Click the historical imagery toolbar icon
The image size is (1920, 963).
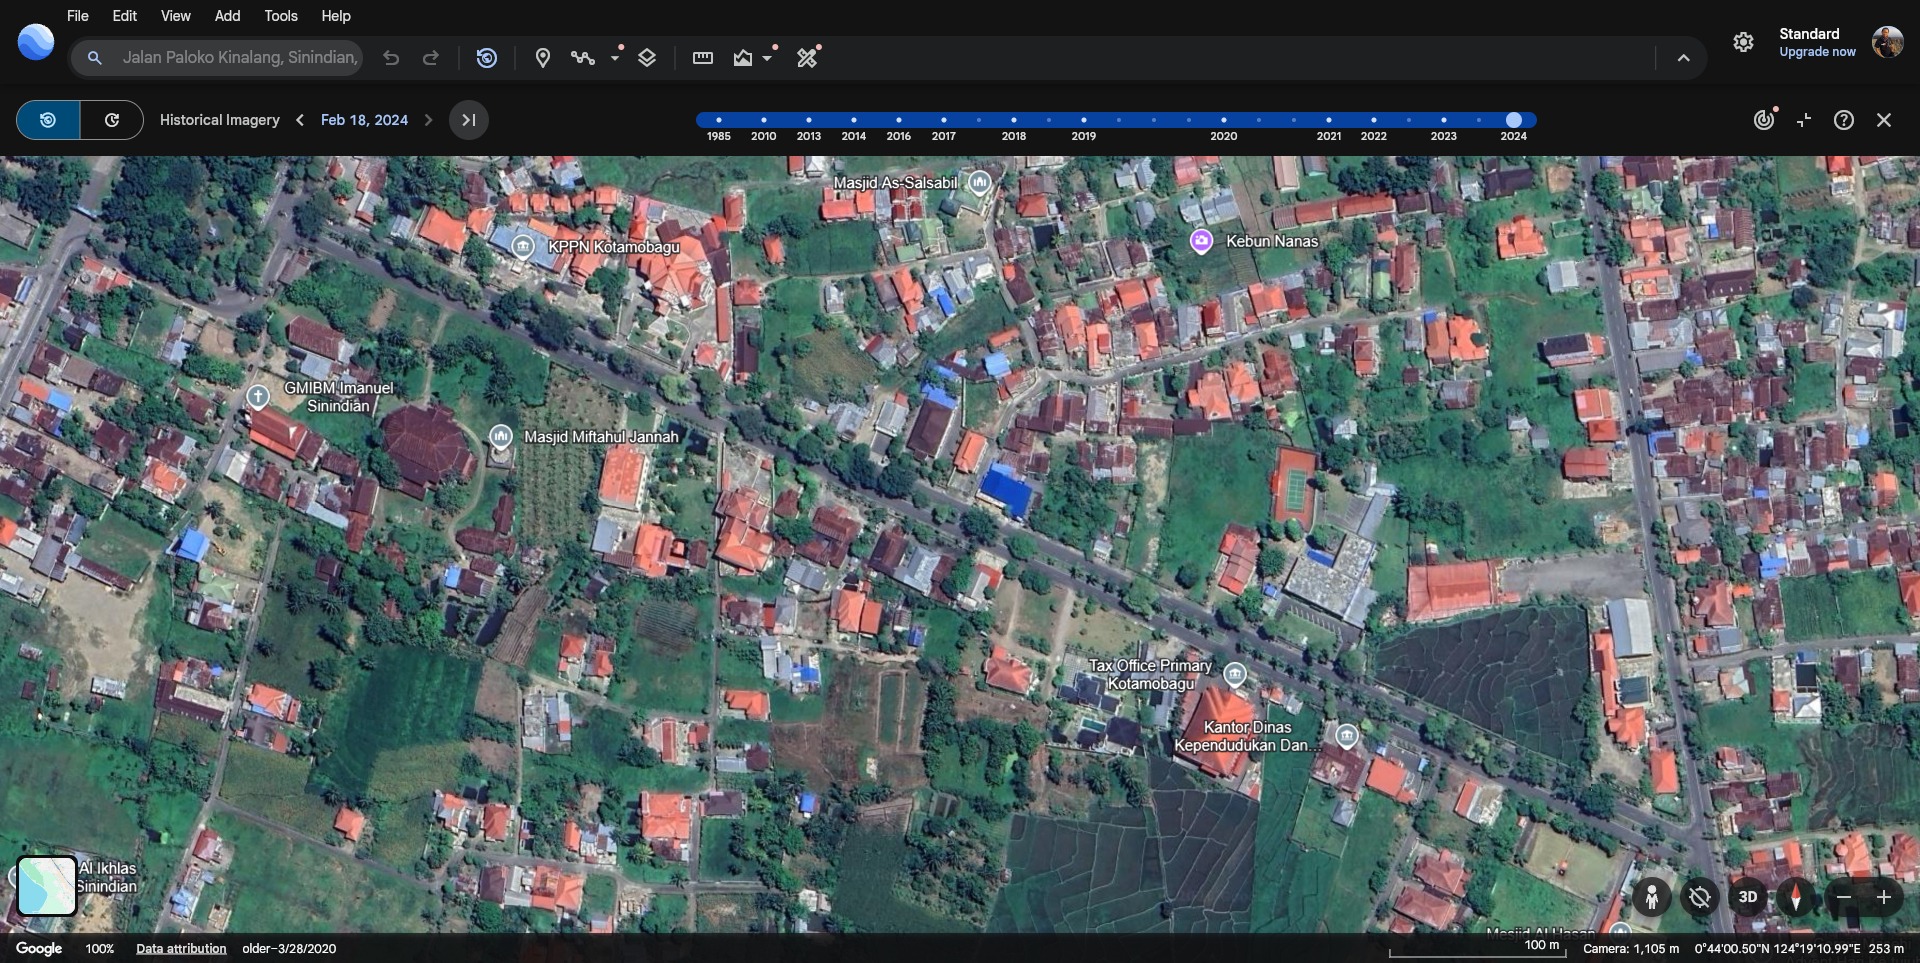tap(487, 58)
